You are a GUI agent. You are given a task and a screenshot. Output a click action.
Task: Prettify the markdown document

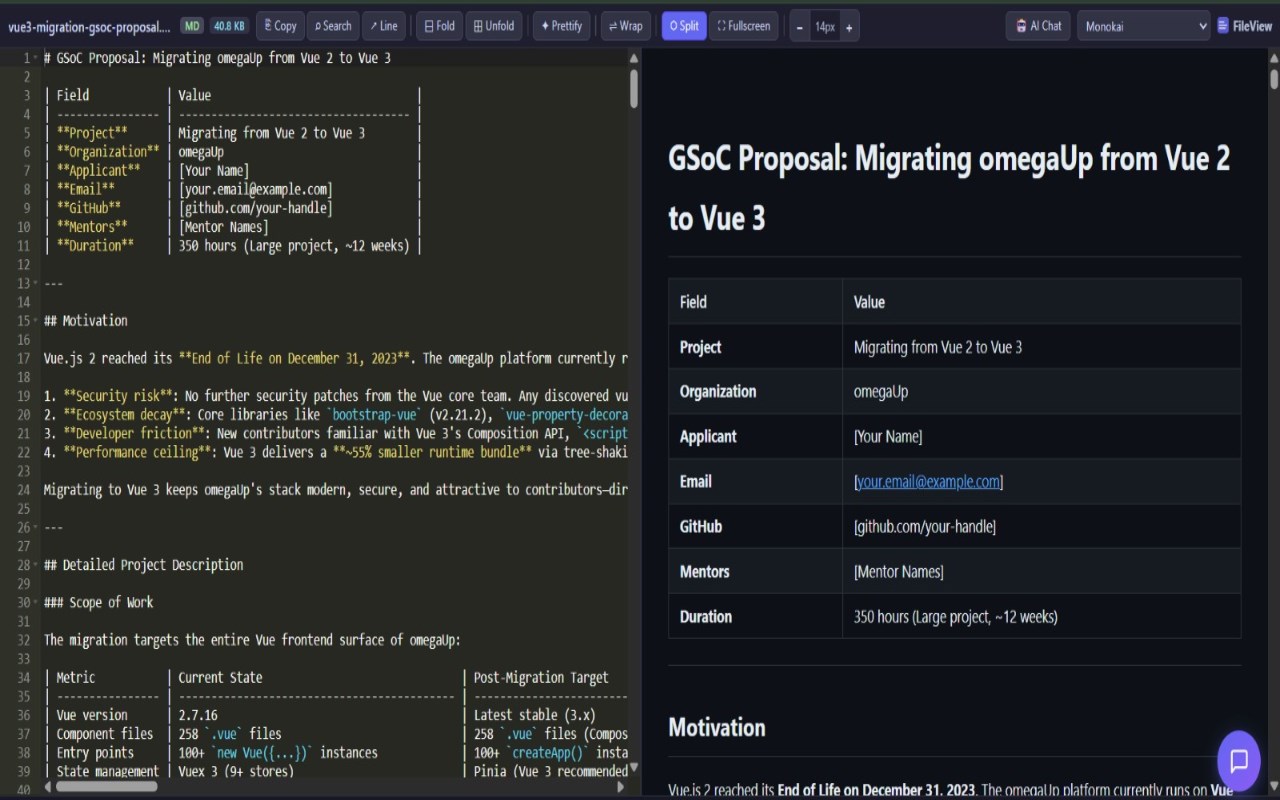[561, 26]
